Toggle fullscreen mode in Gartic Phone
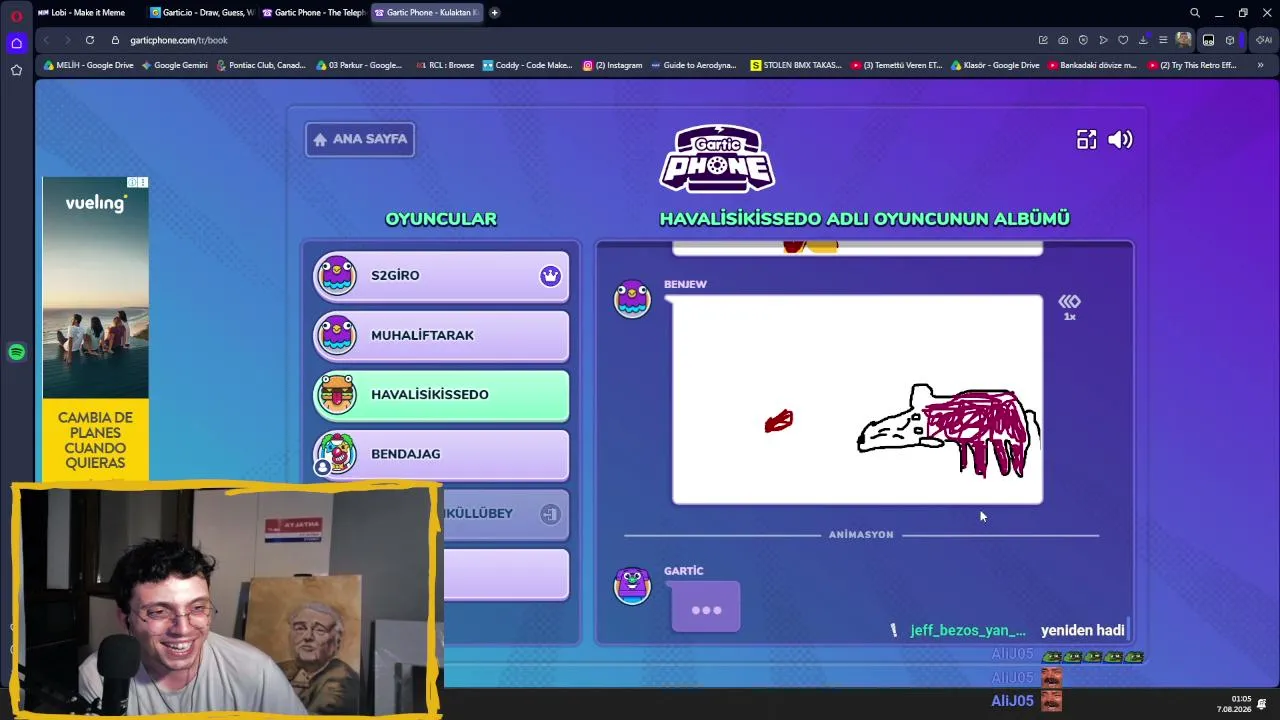 point(1086,140)
